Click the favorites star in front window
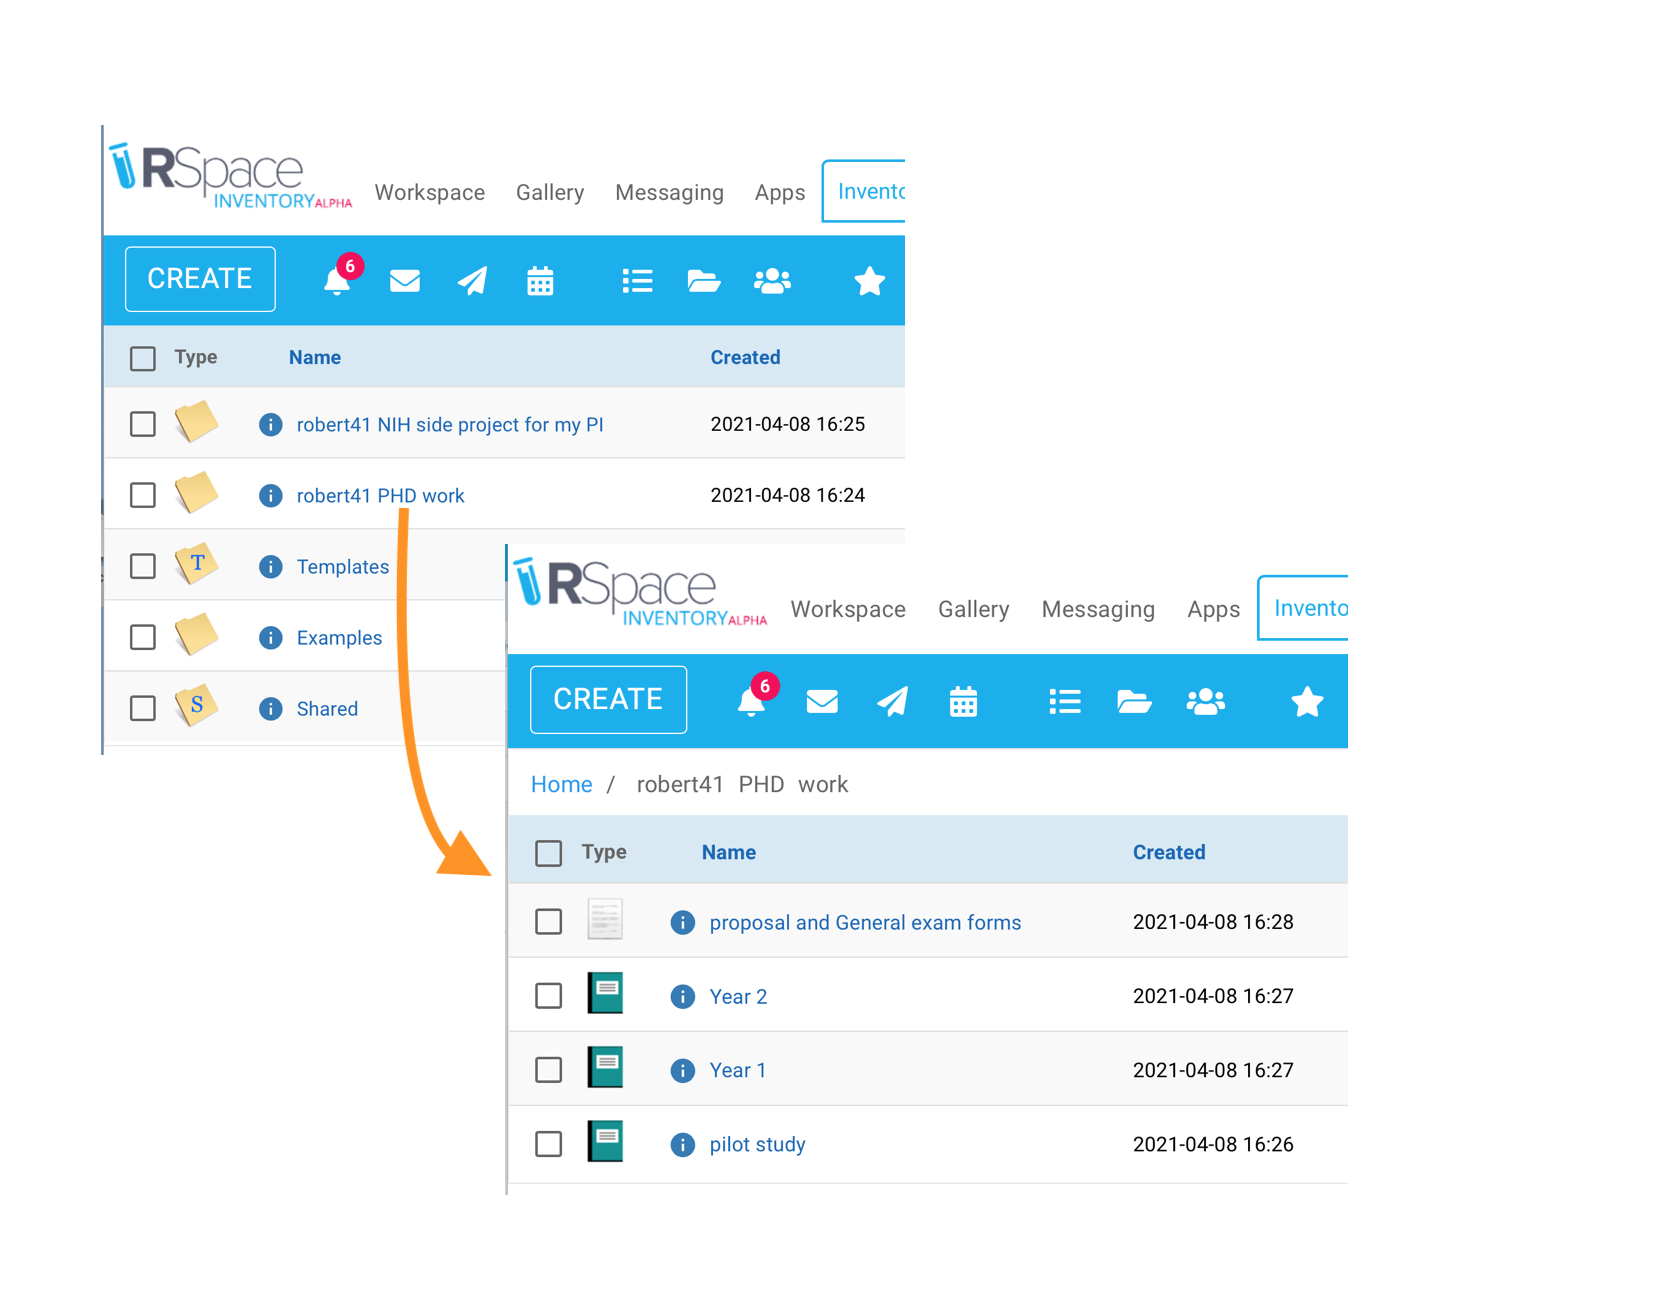The image size is (1654, 1290). pyautogui.click(x=1307, y=701)
